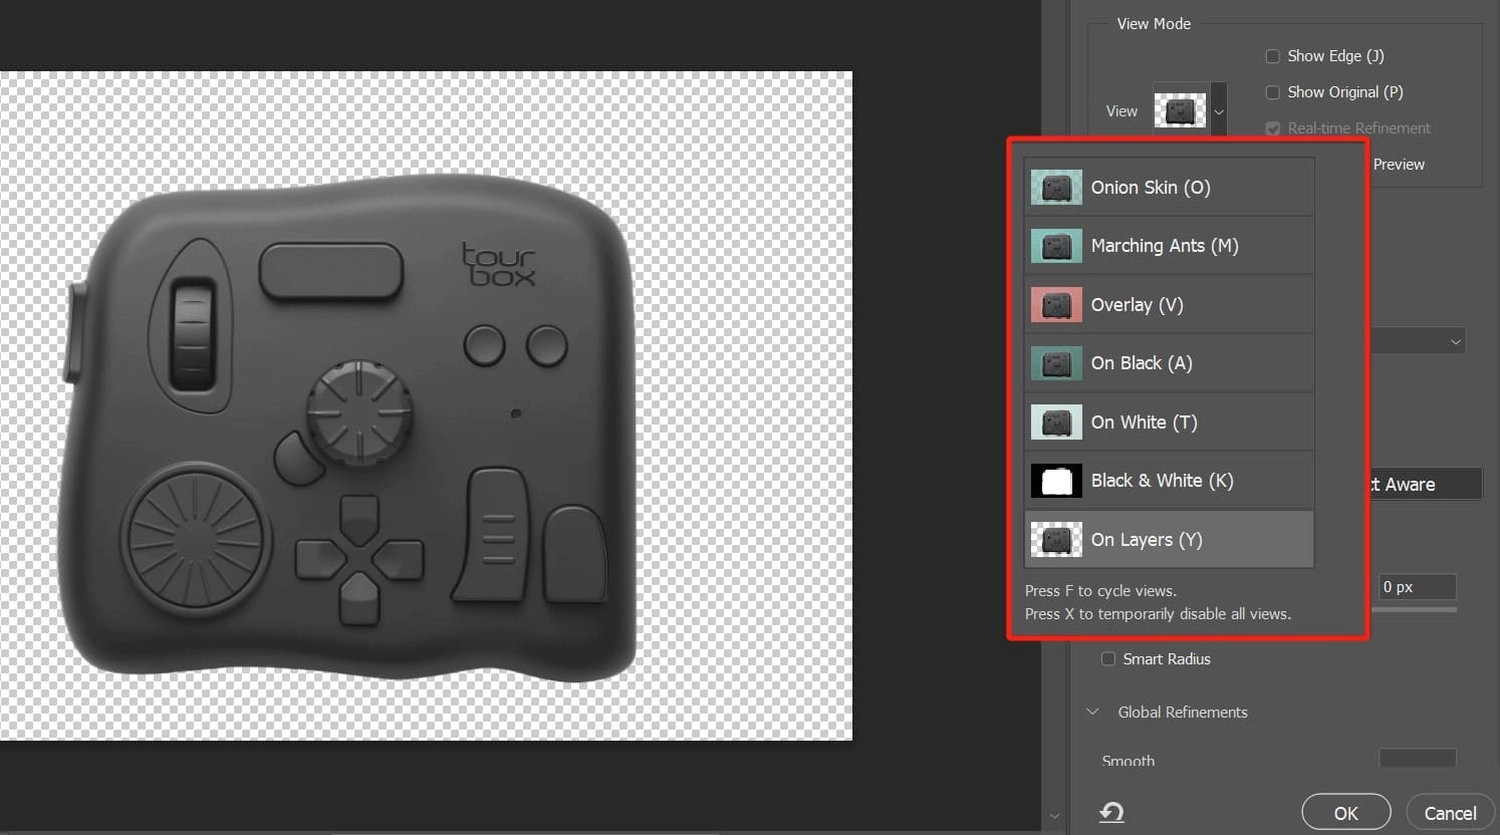Click the Object Aware button
Image resolution: width=1500 pixels, height=835 pixels.
[x=1426, y=484]
